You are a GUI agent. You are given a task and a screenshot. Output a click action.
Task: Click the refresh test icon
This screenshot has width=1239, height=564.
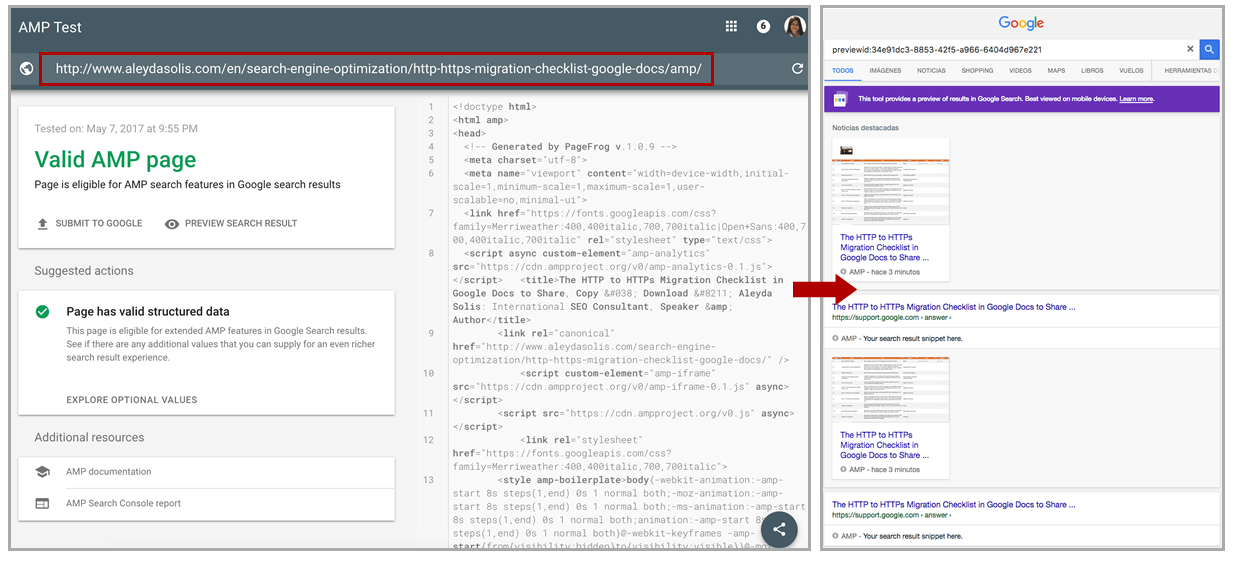tap(797, 69)
